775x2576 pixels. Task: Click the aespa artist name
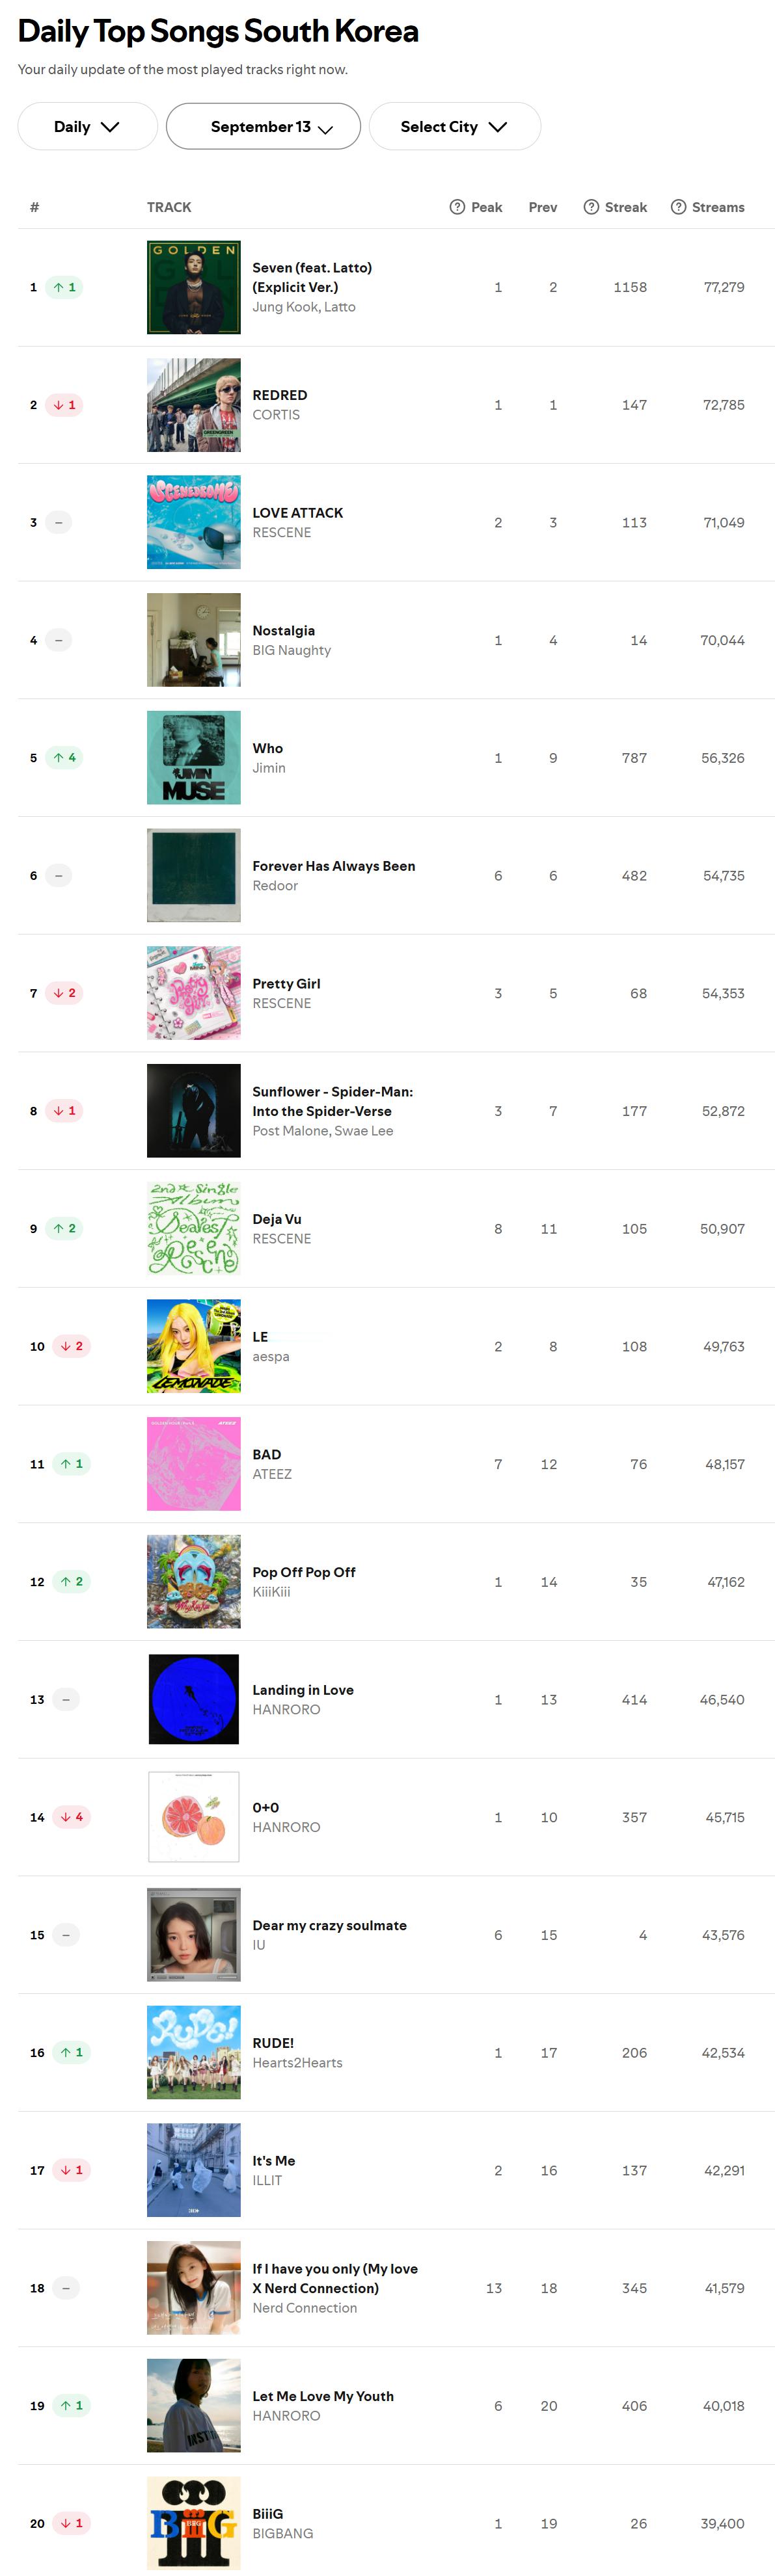pyautogui.click(x=270, y=1356)
